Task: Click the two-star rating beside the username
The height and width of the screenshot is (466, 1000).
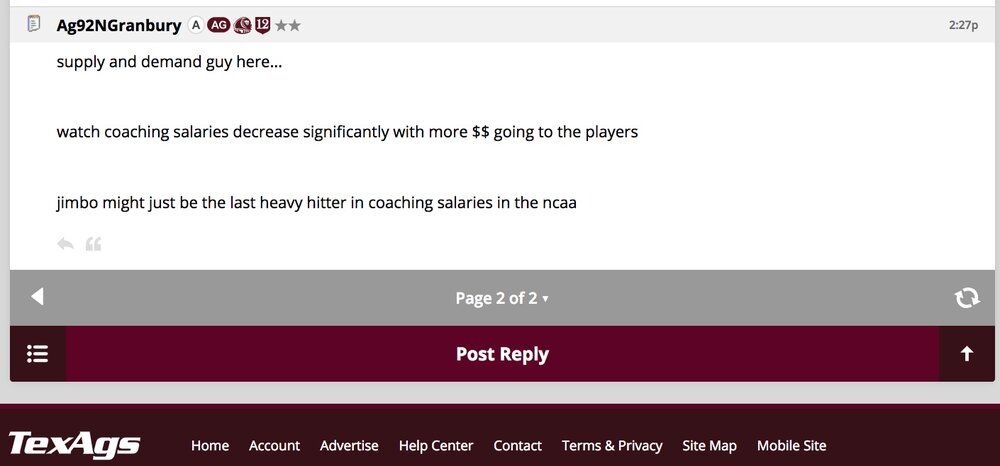Action: pos(288,25)
